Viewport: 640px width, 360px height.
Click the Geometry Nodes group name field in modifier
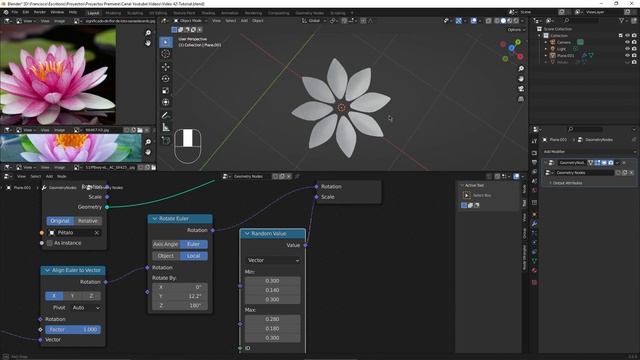(584, 173)
